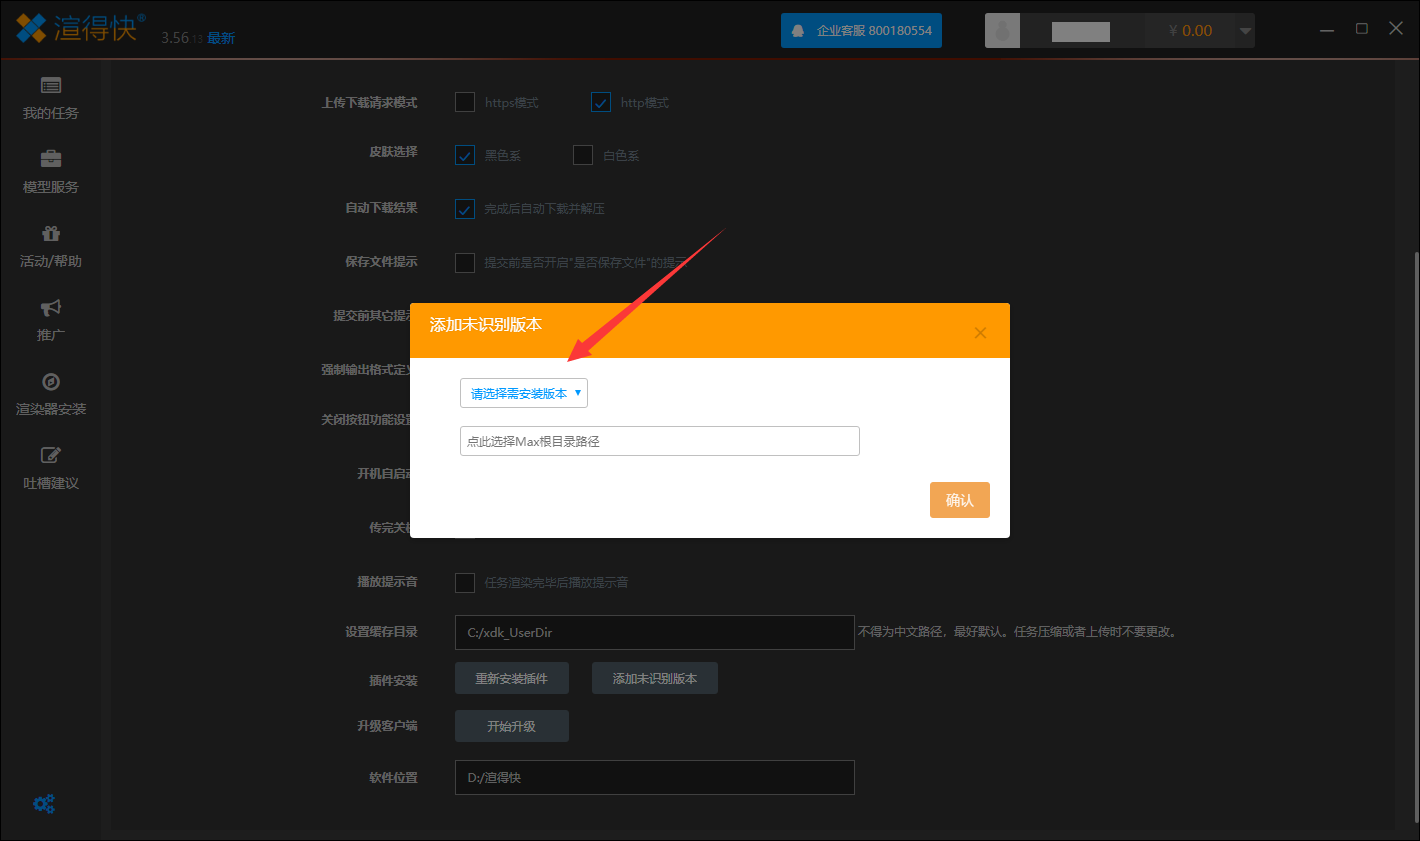Click the 确认 button in dialog
This screenshot has width=1420, height=841.
pos(960,500)
